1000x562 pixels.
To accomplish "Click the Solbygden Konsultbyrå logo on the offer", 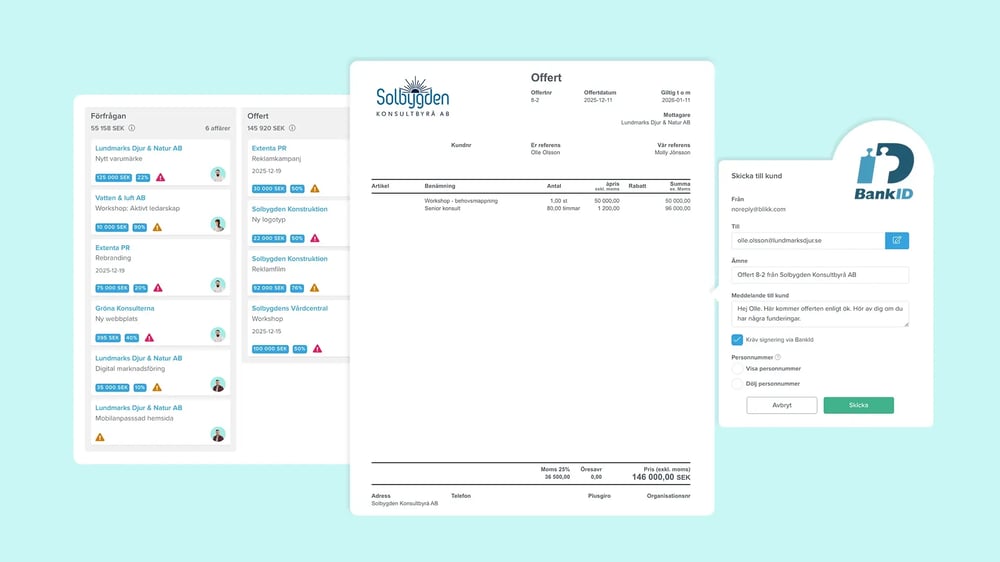I will coord(413,97).
